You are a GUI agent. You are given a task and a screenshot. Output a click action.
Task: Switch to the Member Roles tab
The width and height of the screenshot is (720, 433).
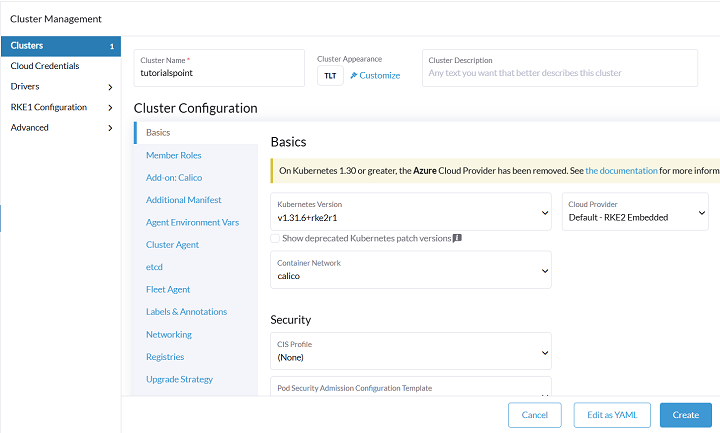coord(173,155)
